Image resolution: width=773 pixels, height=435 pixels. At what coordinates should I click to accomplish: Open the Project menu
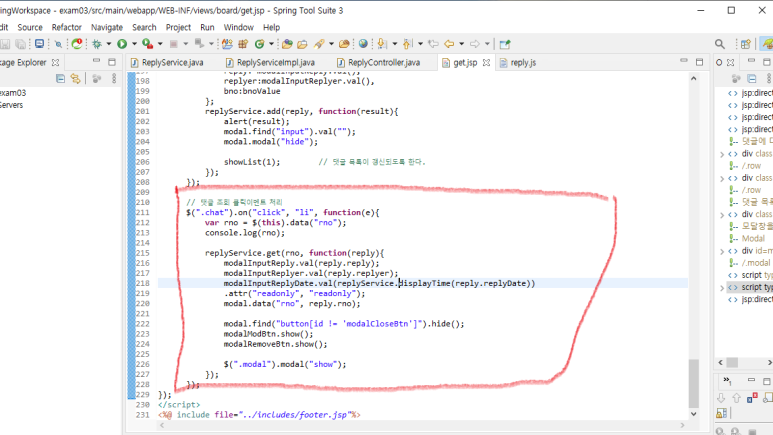[x=178, y=27]
